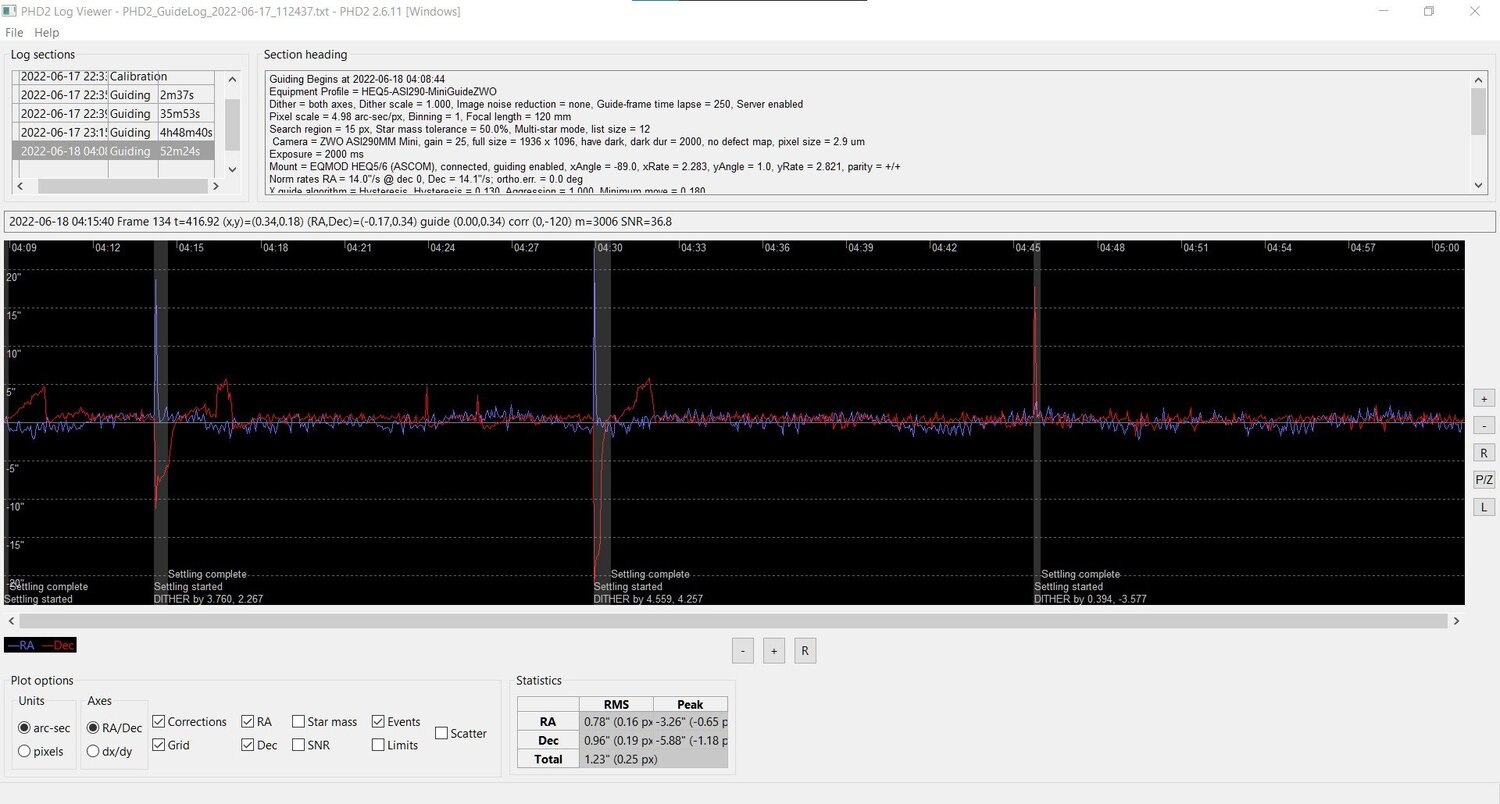Viewport: 1500px width, 804px height.
Task: Click the 'DITHER by 4.559, 4.257' event label
Action: (x=648, y=599)
